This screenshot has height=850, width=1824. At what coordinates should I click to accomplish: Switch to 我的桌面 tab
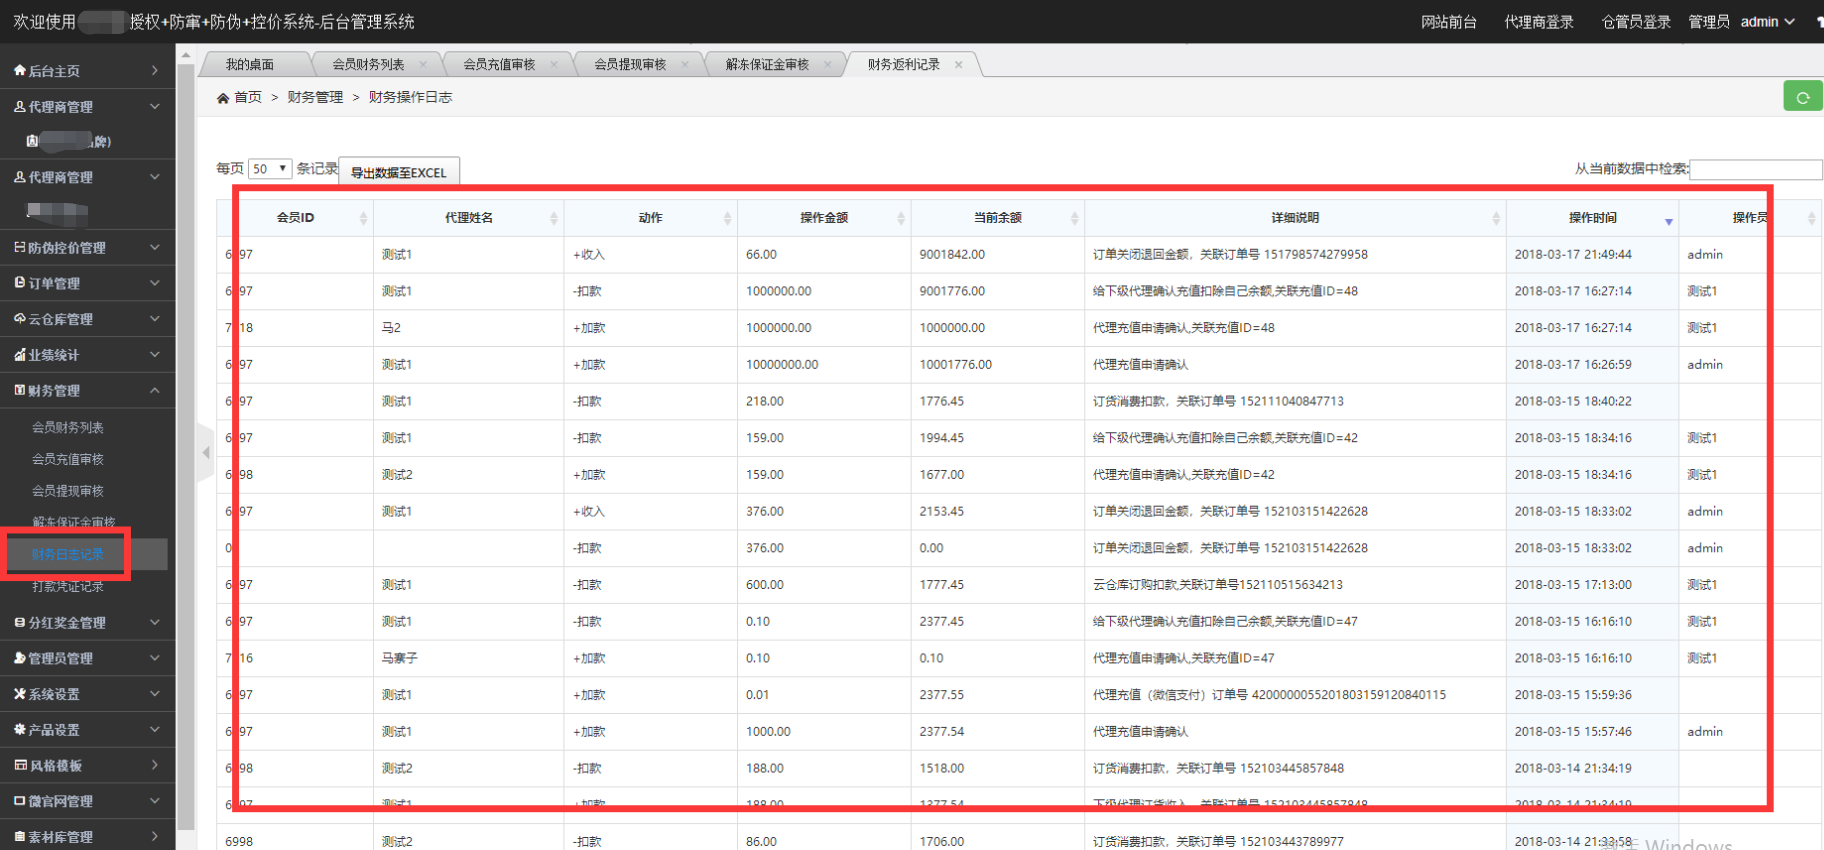pos(250,65)
